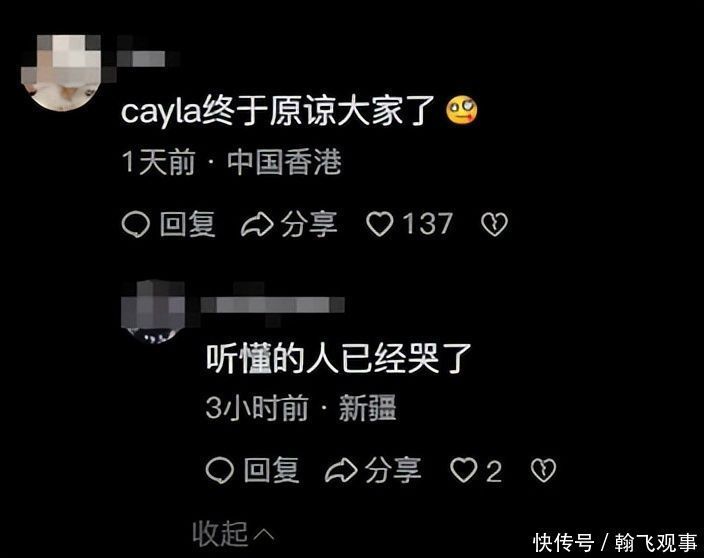The image size is (704, 558).
Task: Like the 听懂的人已经哭了 reply
Action: click(464, 470)
